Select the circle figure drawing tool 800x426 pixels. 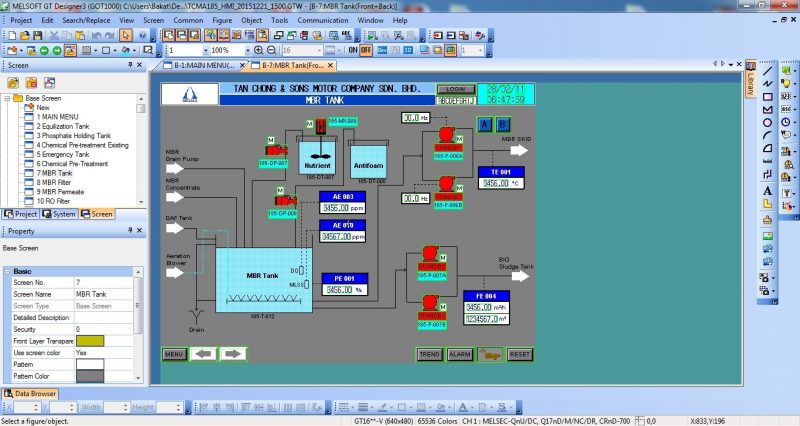point(767,122)
